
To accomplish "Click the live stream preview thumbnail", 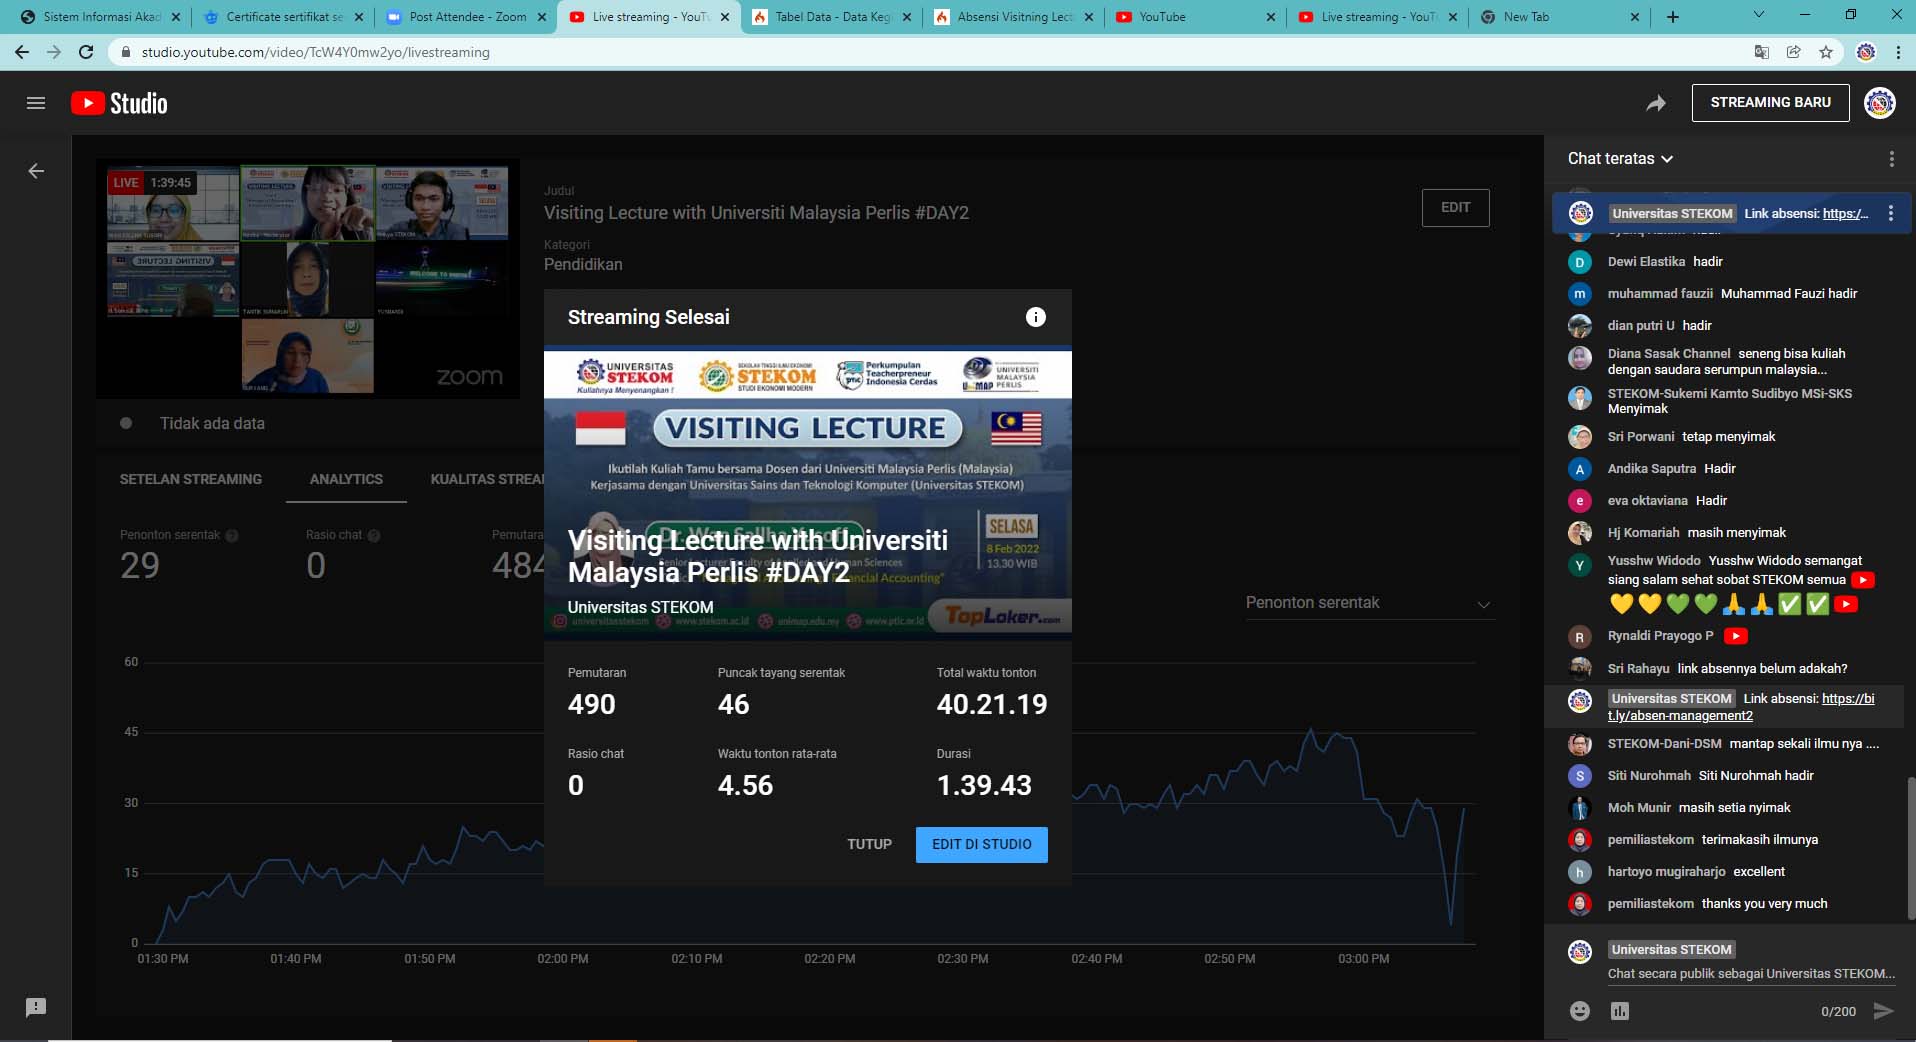I will click(308, 280).
